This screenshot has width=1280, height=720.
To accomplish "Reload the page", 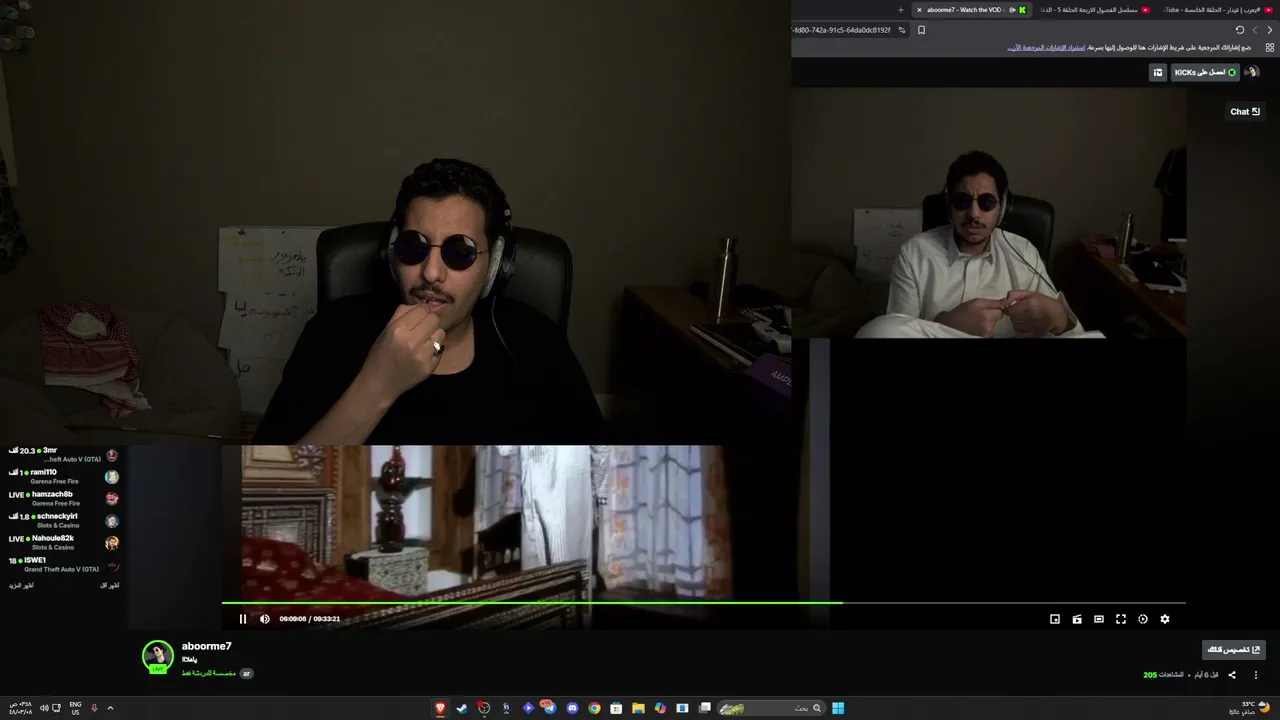I will pos(1240,30).
